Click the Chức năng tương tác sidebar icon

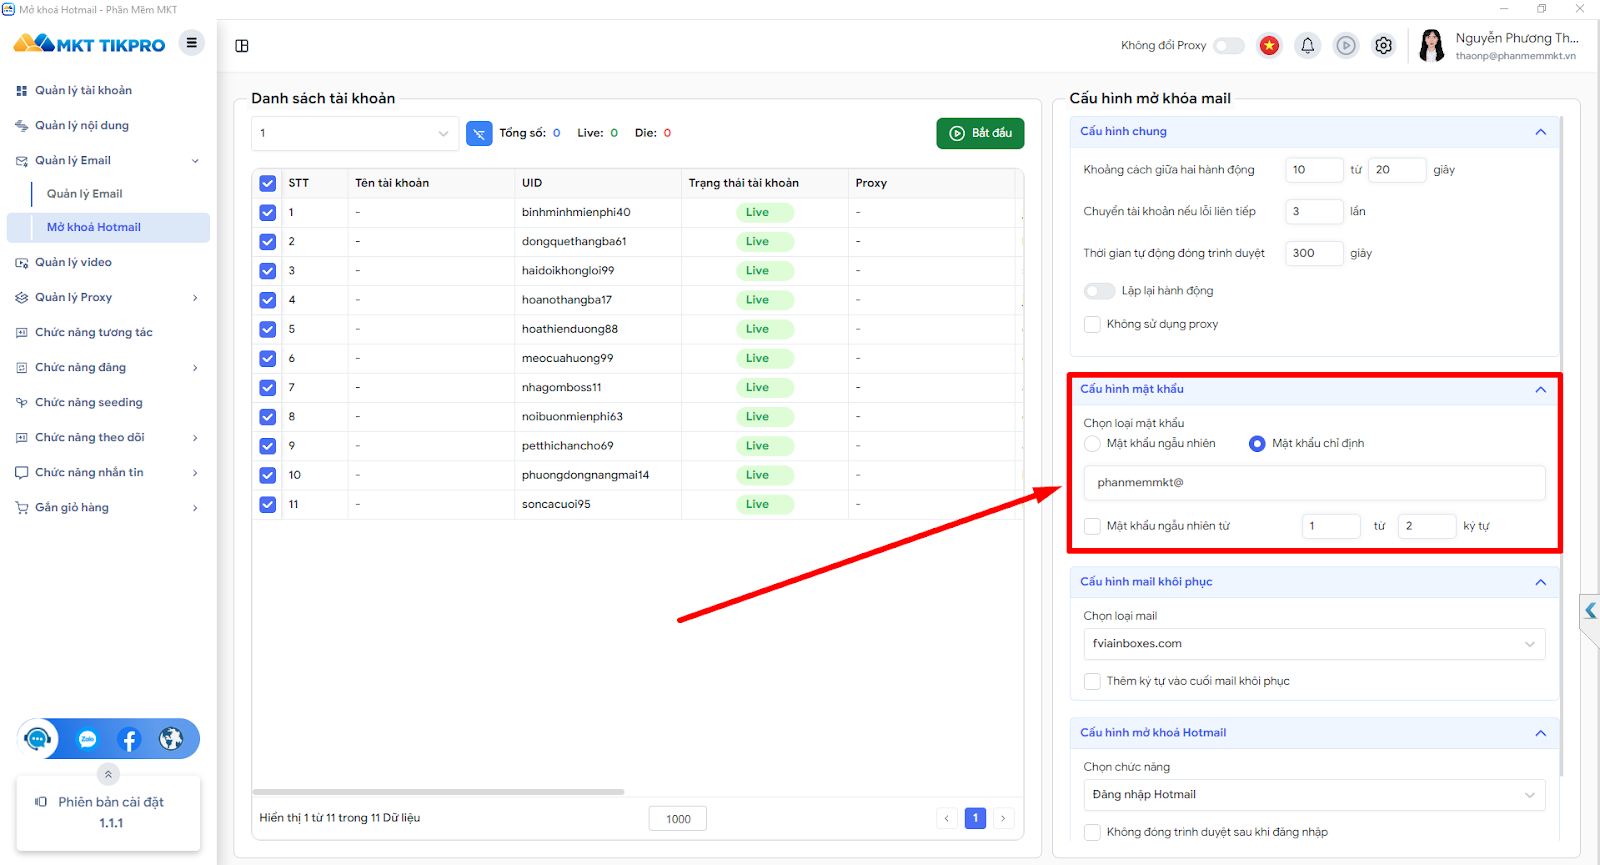point(22,333)
